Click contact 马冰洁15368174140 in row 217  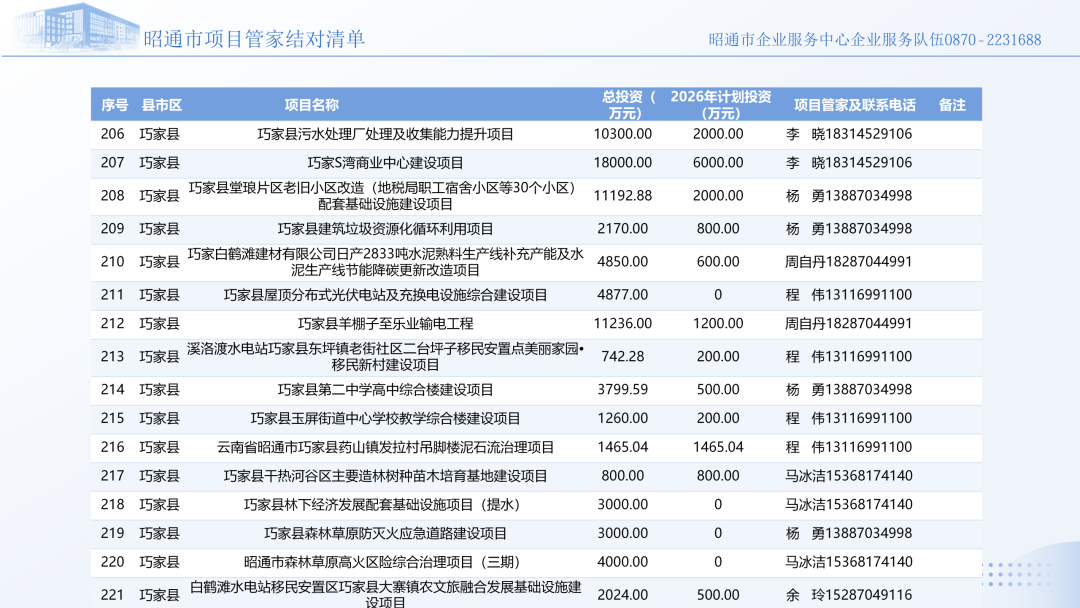tap(849, 477)
